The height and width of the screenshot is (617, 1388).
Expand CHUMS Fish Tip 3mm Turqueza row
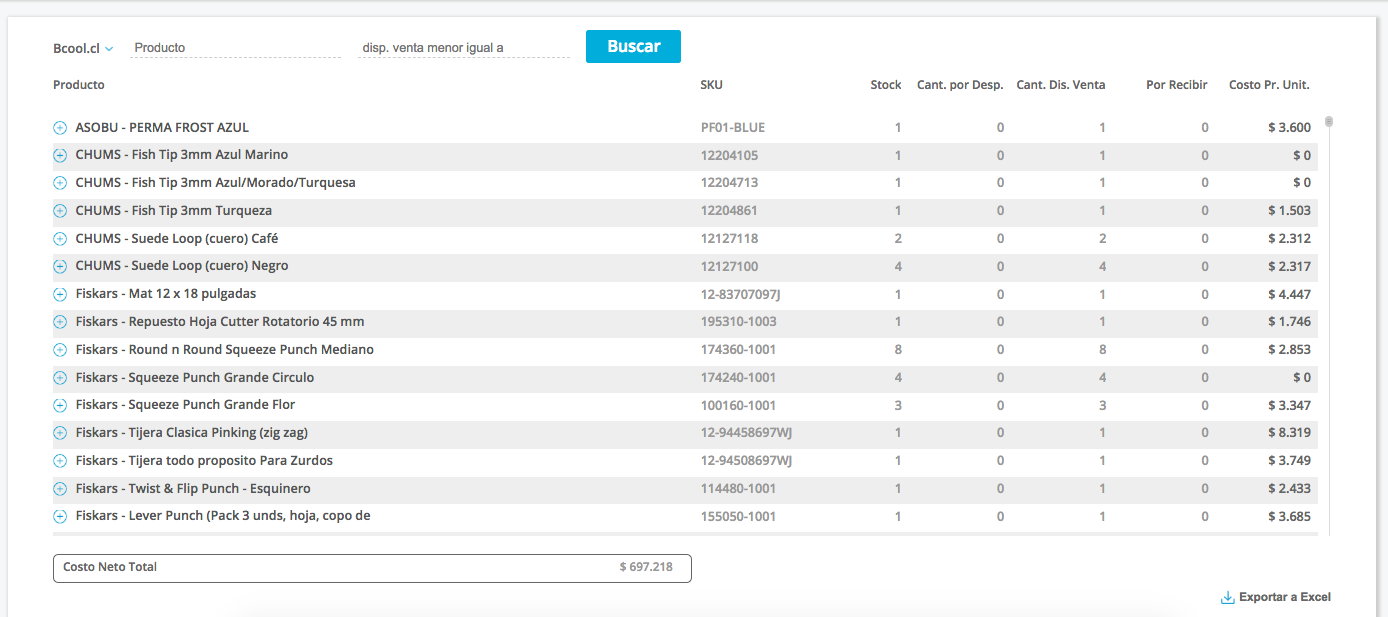[59, 211]
